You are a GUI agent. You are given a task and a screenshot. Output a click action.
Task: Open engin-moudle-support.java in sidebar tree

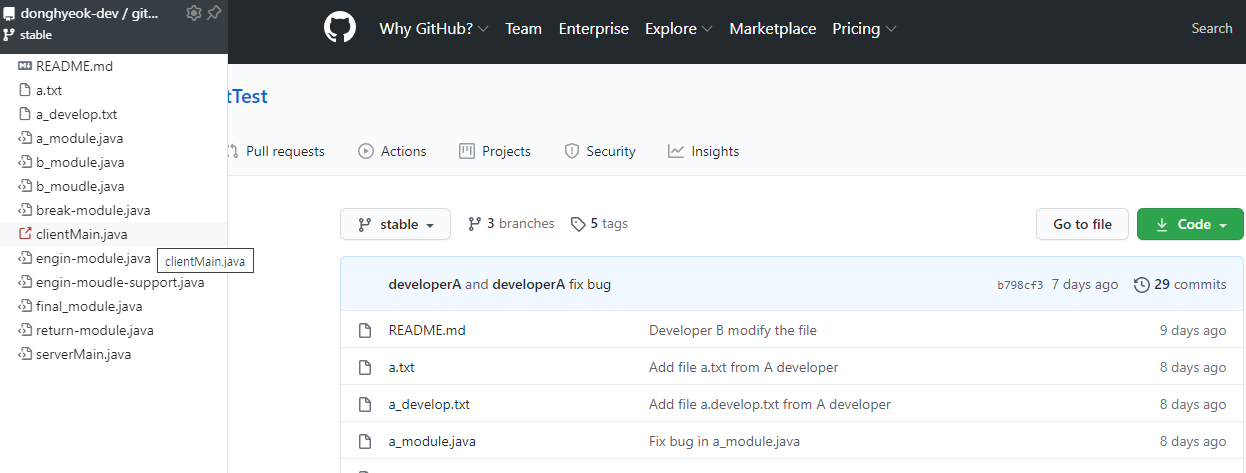(120, 282)
